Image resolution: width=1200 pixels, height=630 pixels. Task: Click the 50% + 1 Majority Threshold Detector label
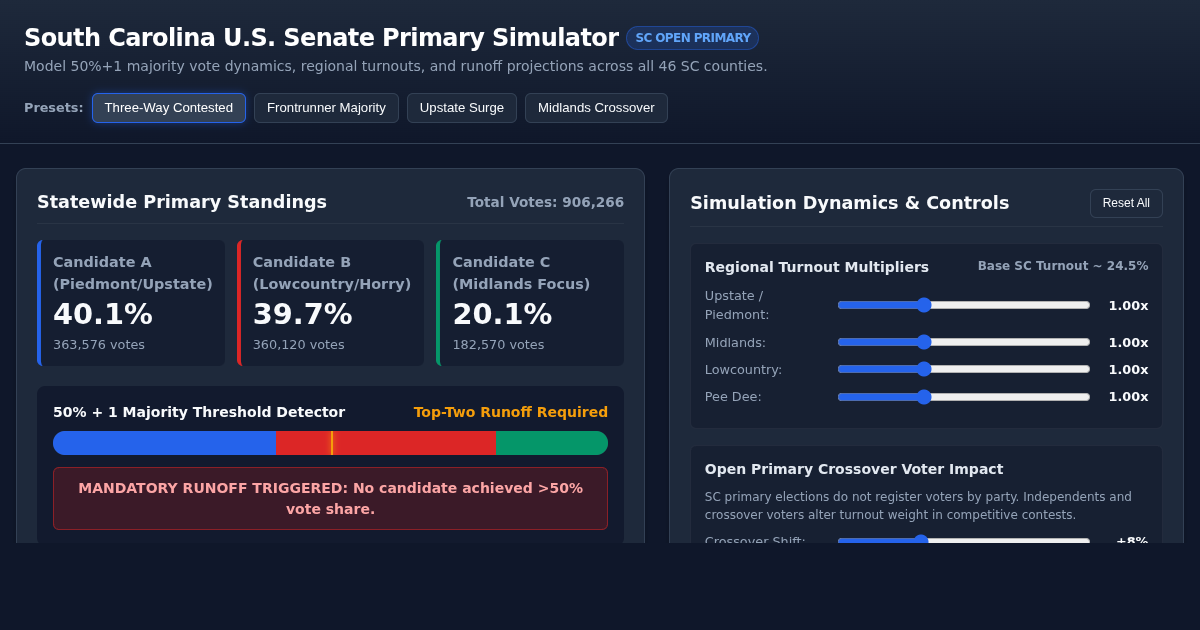point(199,412)
